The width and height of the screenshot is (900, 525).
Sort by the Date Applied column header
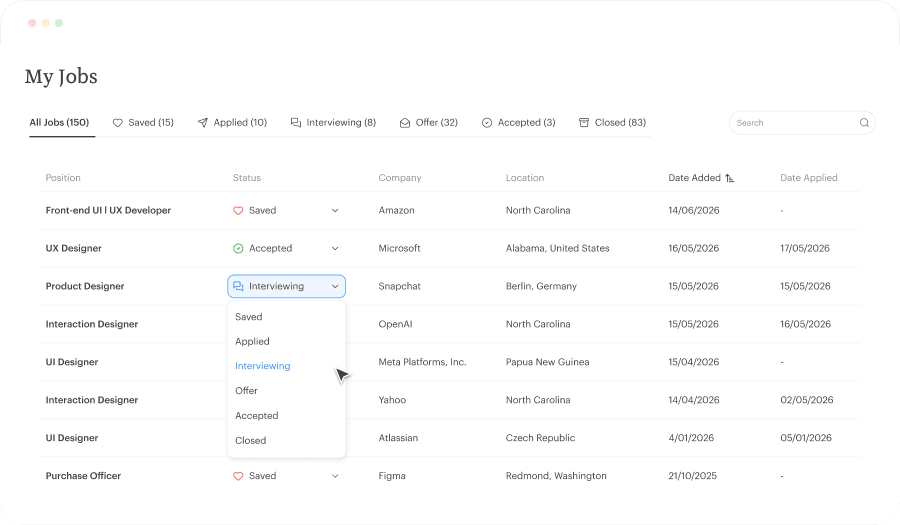809,178
